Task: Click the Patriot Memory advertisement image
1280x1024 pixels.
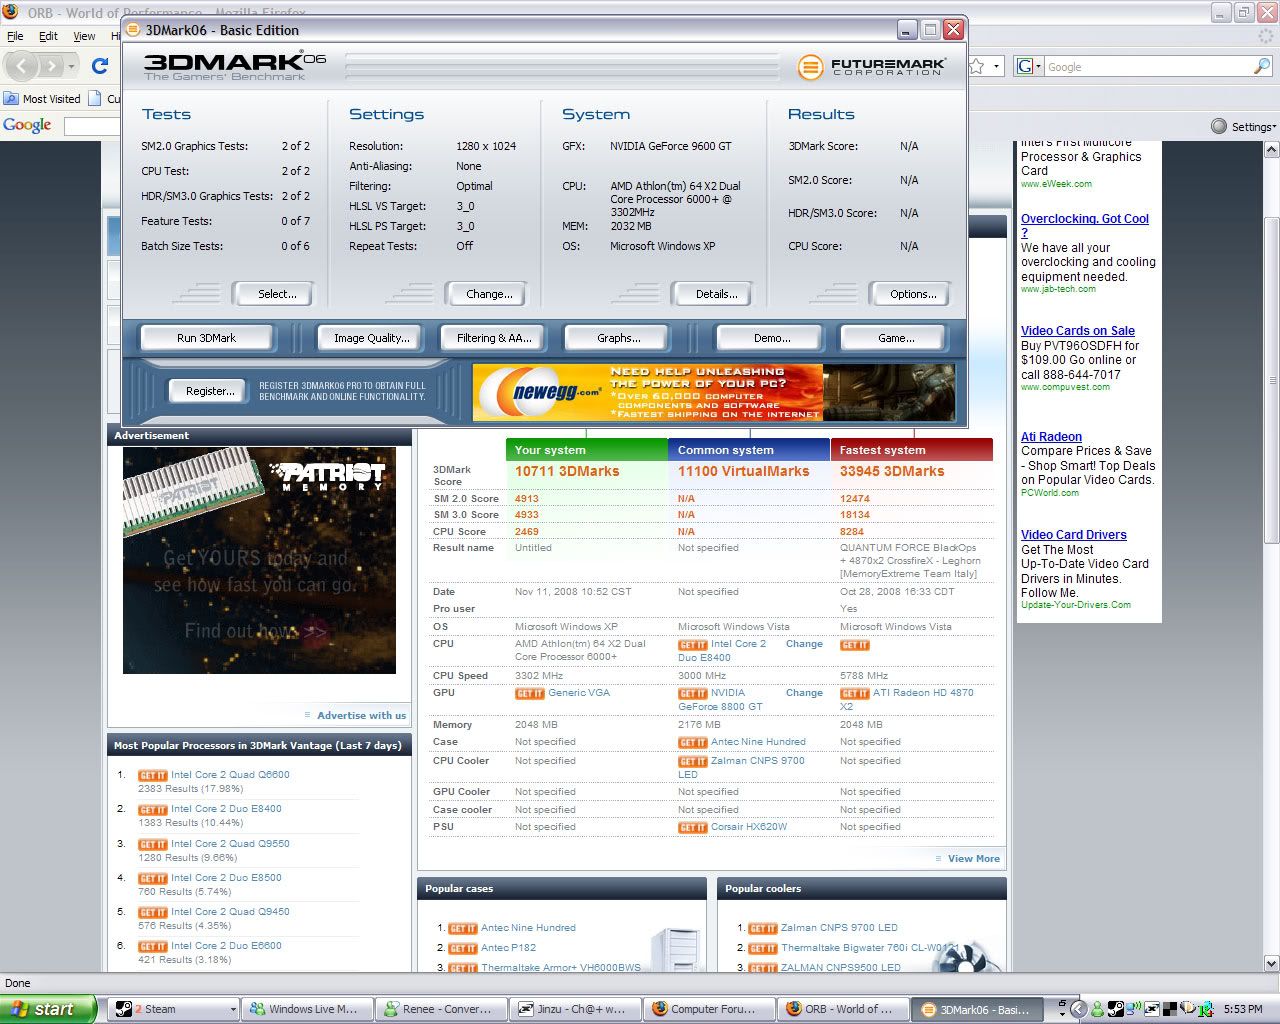Action: coord(259,560)
